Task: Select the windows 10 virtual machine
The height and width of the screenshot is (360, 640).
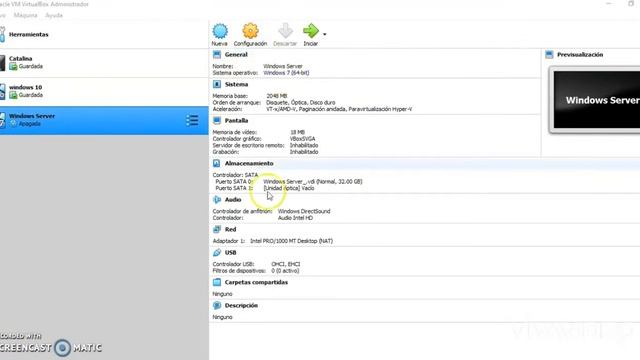Action: [x=104, y=92]
